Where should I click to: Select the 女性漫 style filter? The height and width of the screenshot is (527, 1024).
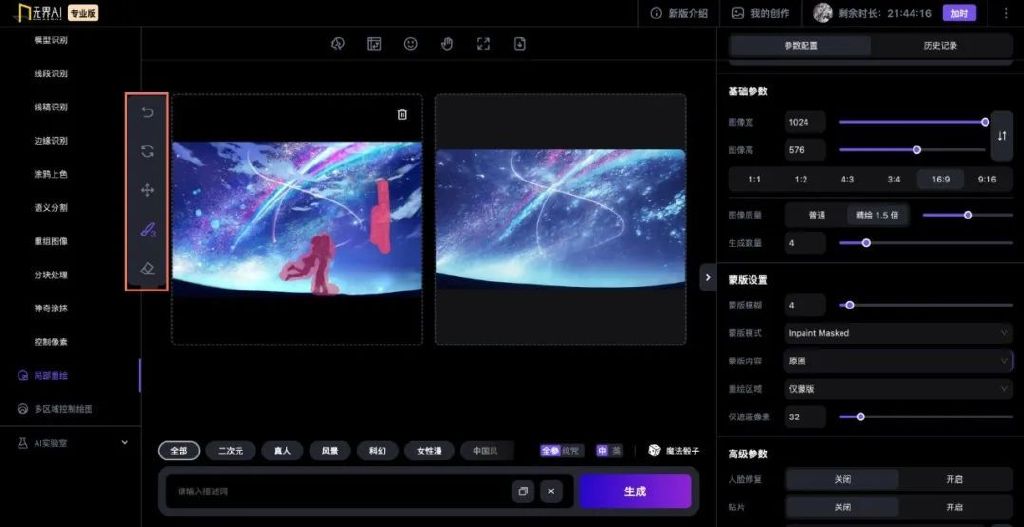tap(429, 451)
